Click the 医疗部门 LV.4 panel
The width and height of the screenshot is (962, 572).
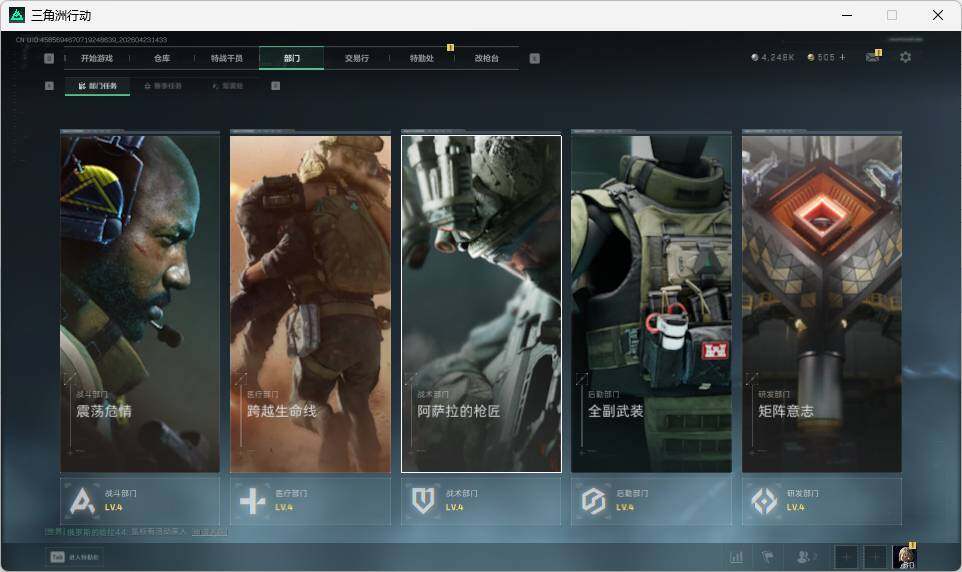(x=310, y=501)
